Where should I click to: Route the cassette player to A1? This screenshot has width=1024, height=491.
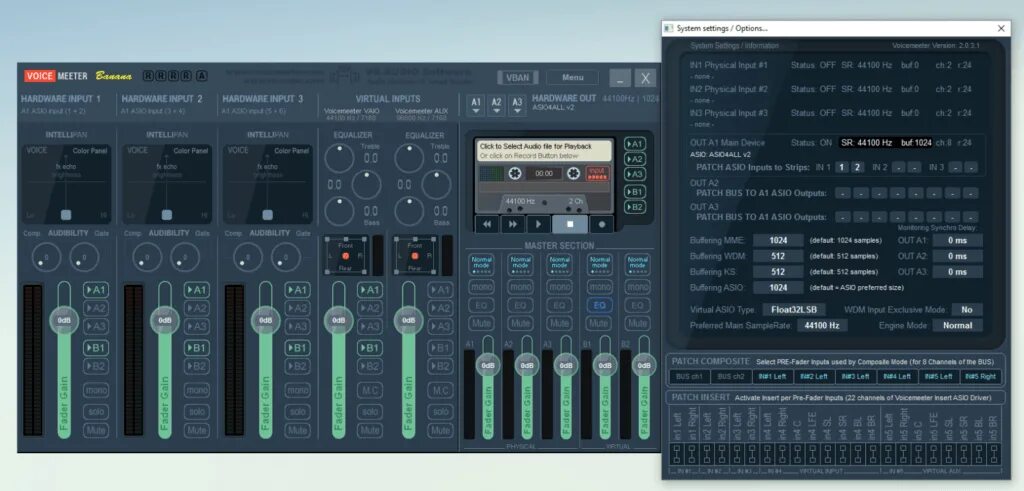tap(635, 144)
